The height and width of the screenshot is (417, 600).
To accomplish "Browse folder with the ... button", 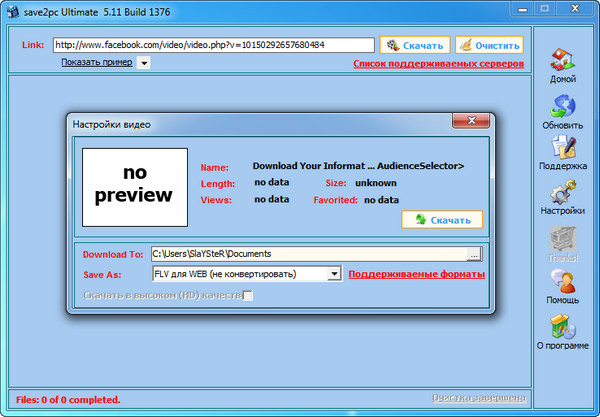I will 474,254.
